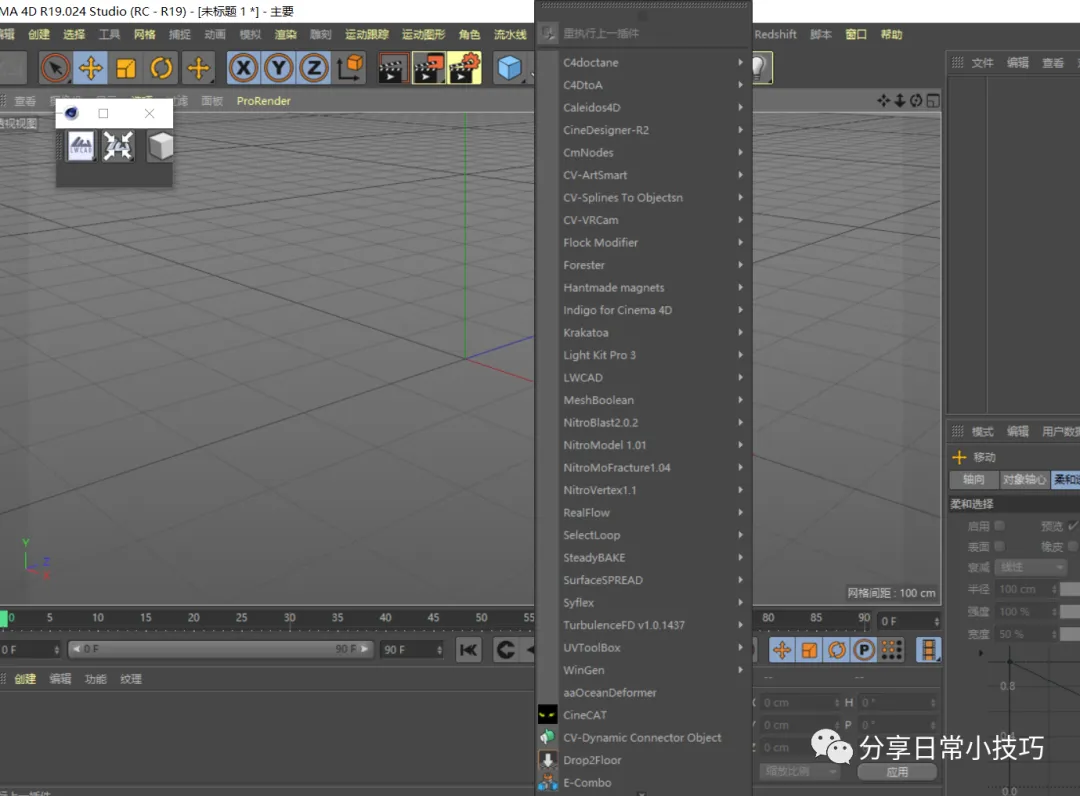Image resolution: width=1080 pixels, height=796 pixels.
Task: Expand the RealFlow submenu
Action: [643, 513]
